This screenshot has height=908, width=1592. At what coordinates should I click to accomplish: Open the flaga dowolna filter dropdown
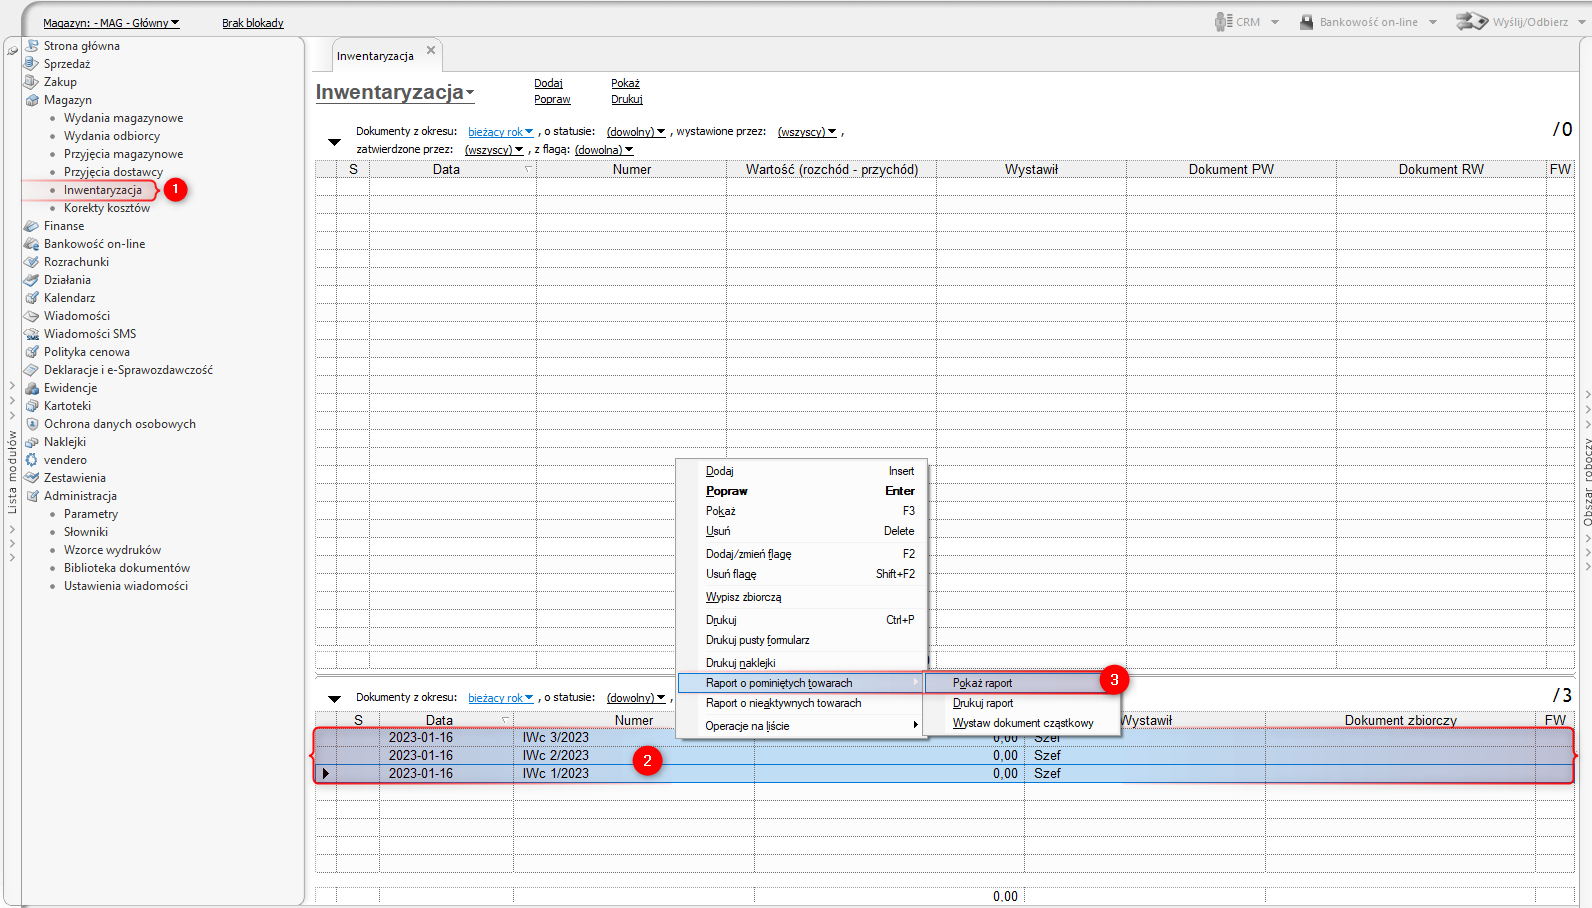[603, 150]
